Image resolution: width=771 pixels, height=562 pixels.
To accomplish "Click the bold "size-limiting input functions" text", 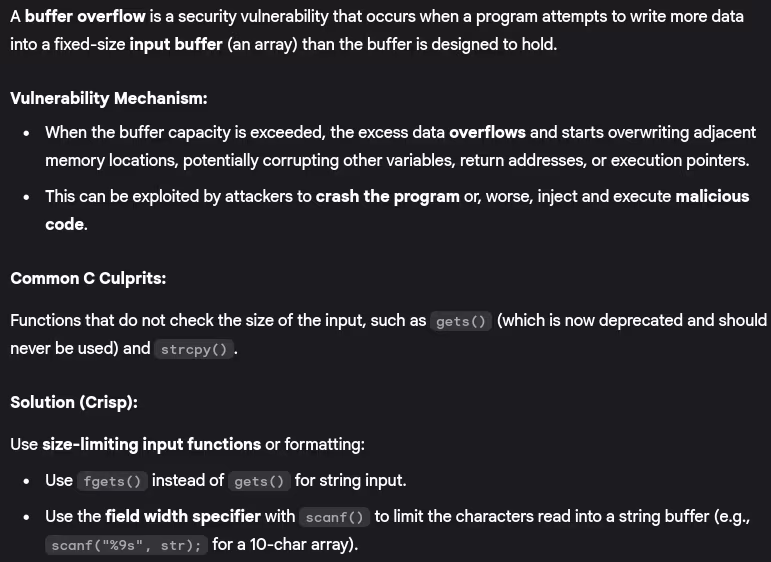I will (x=151, y=444).
